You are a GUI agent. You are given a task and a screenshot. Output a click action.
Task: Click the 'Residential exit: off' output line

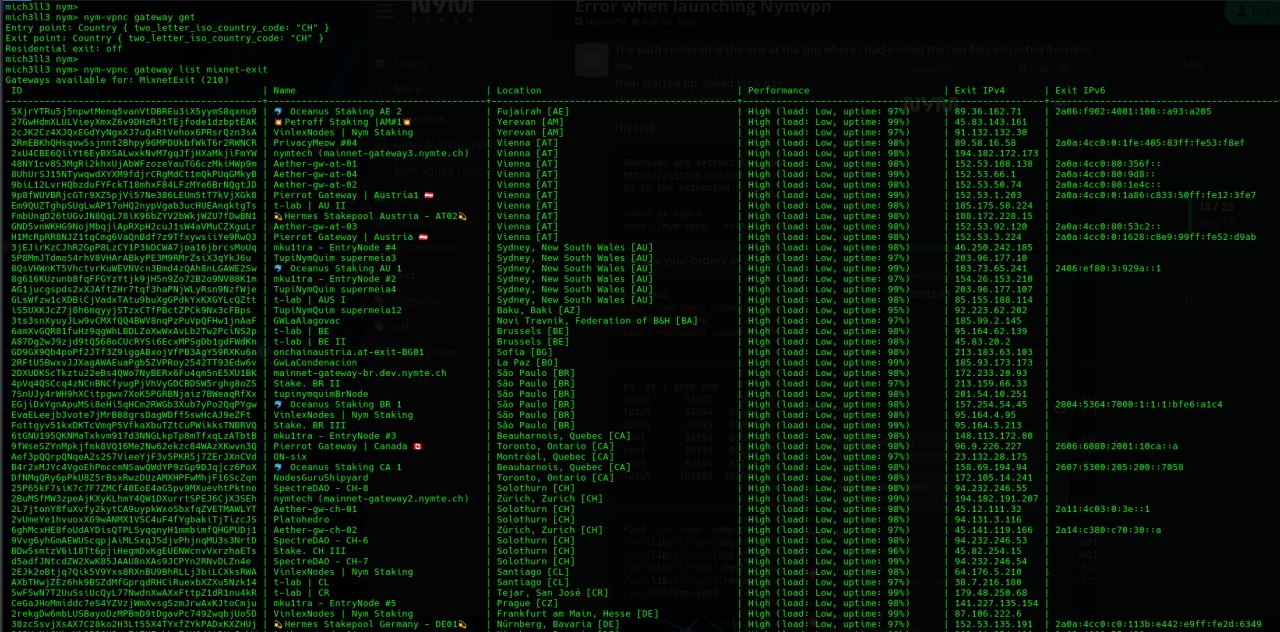tap(63, 48)
